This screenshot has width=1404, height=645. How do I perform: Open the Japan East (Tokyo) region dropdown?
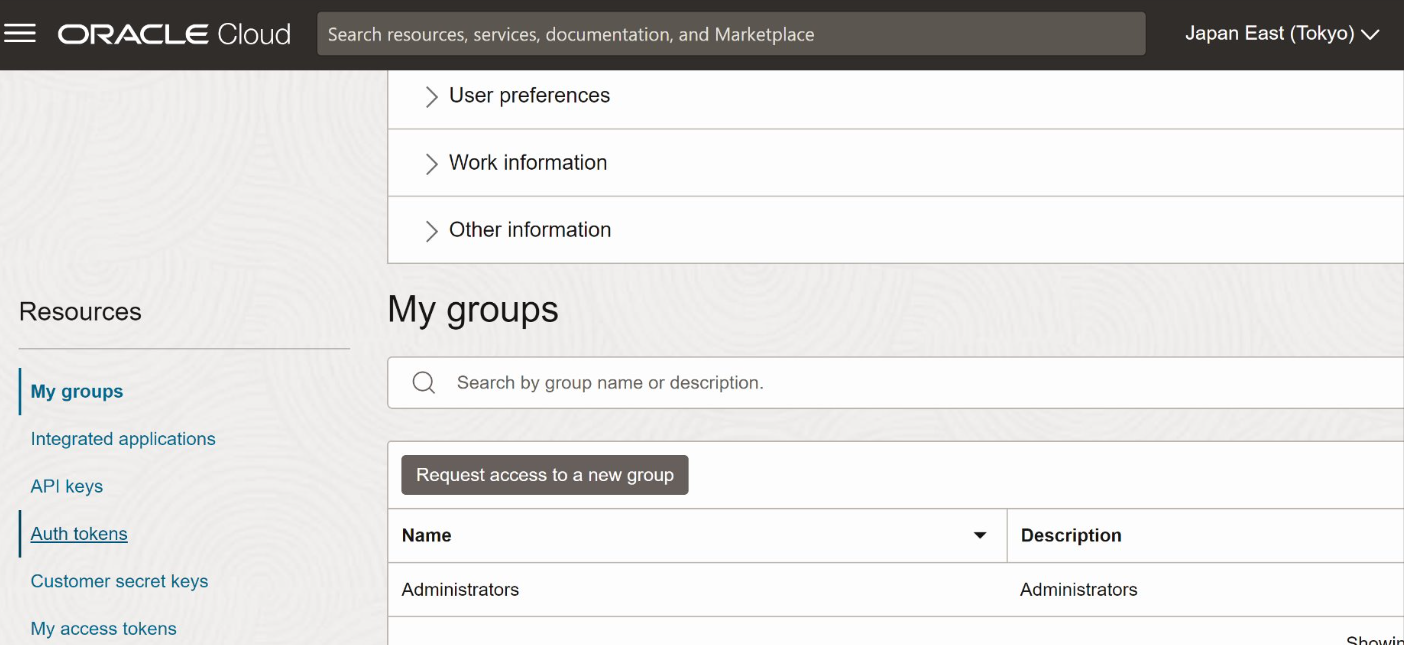1281,34
